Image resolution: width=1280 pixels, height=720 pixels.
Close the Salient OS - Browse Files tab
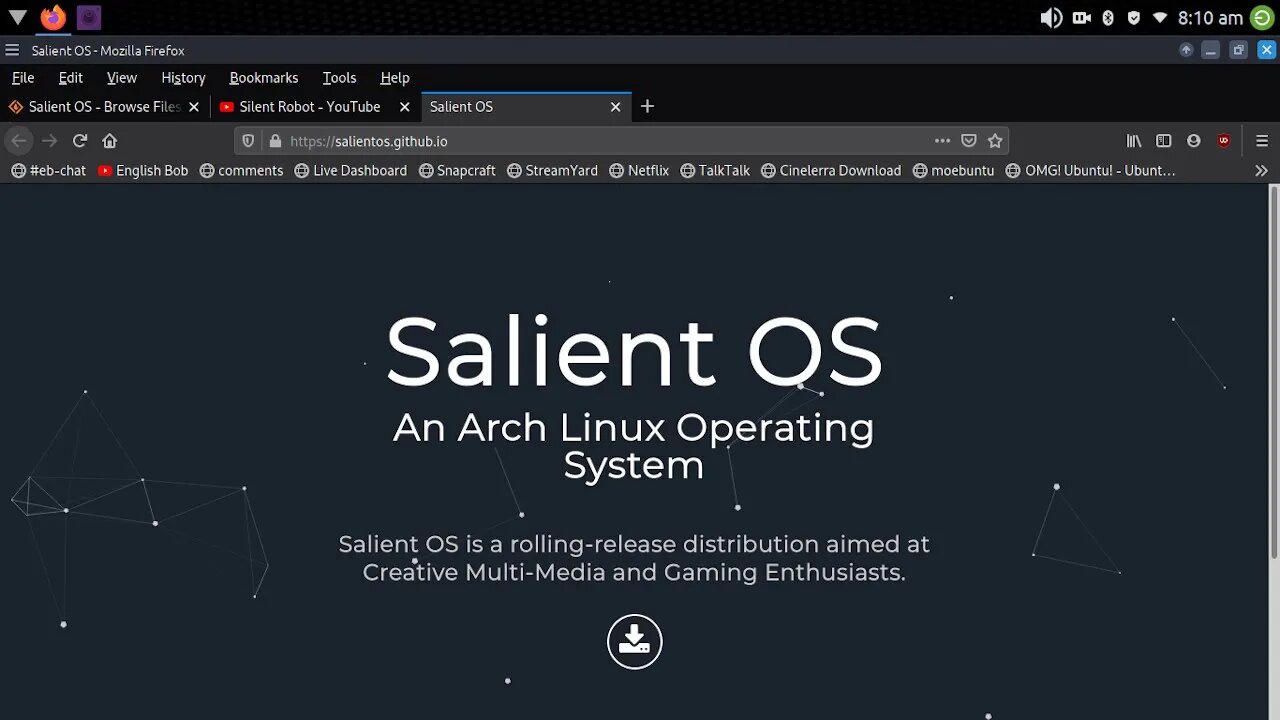coord(194,107)
